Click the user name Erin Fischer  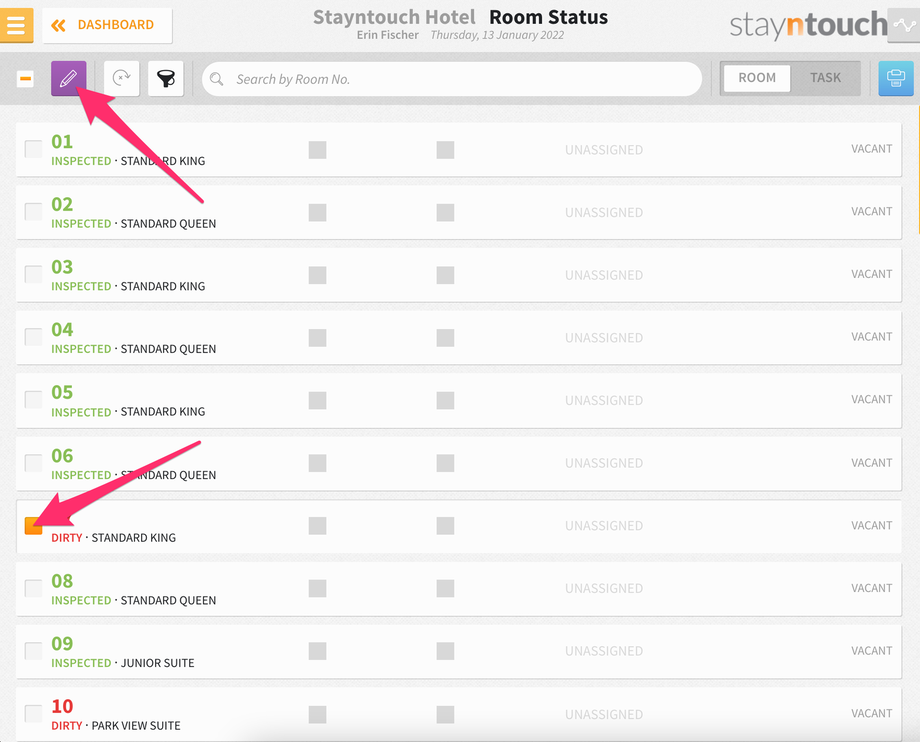pyautogui.click(x=387, y=35)
